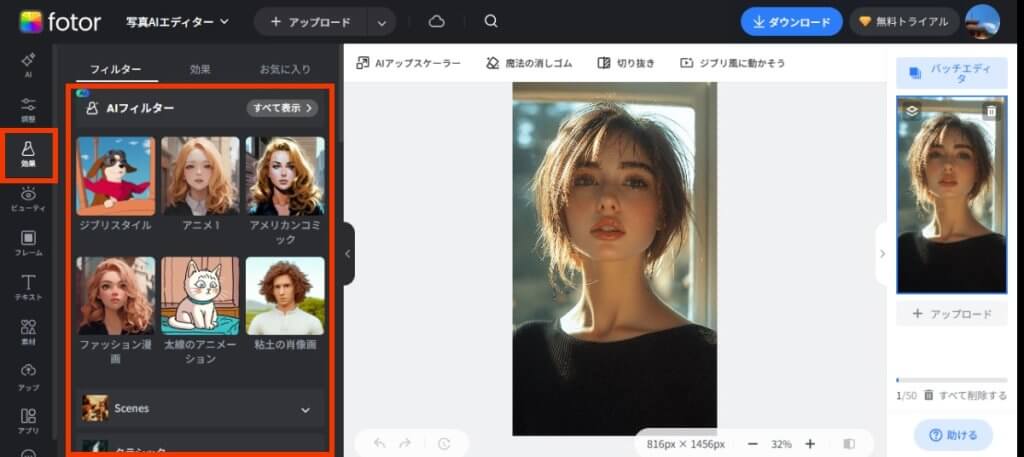Zoom out with the minus icon
The height and width of the screenshot is (457, 1024).
pyautogui.click(x=752, y=444)
